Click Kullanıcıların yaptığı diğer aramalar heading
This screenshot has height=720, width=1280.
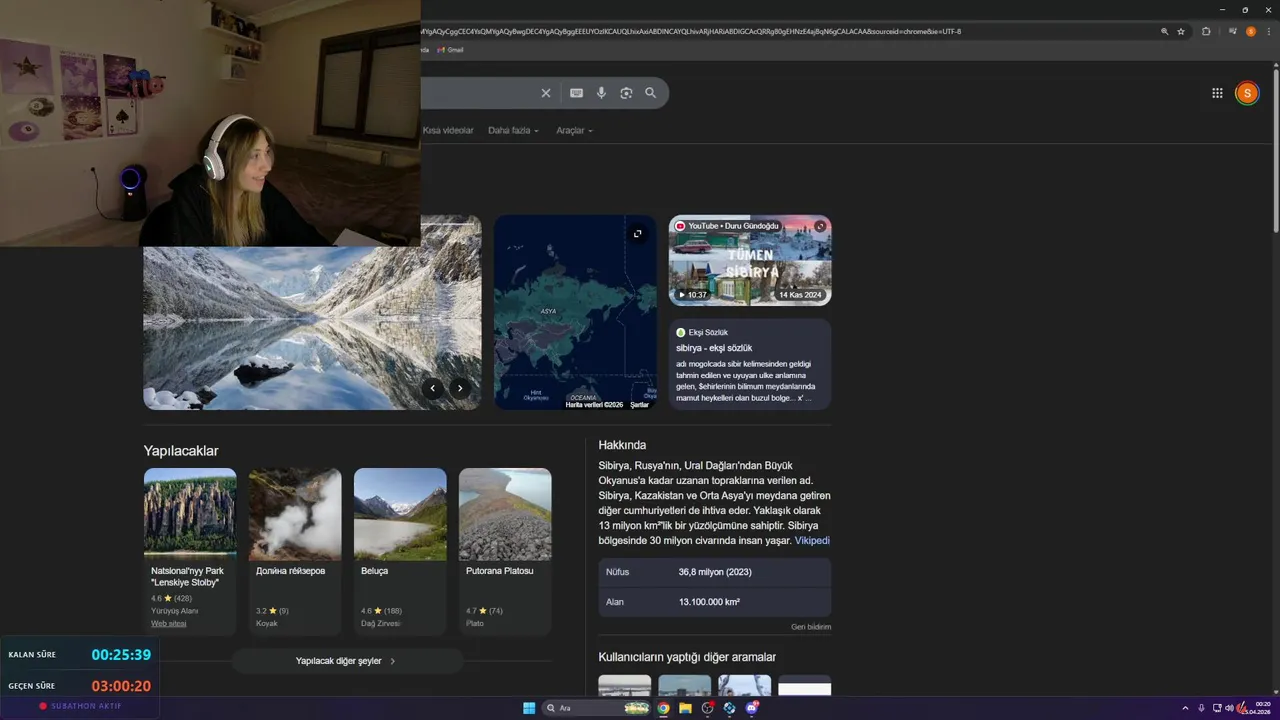(687, 657)
